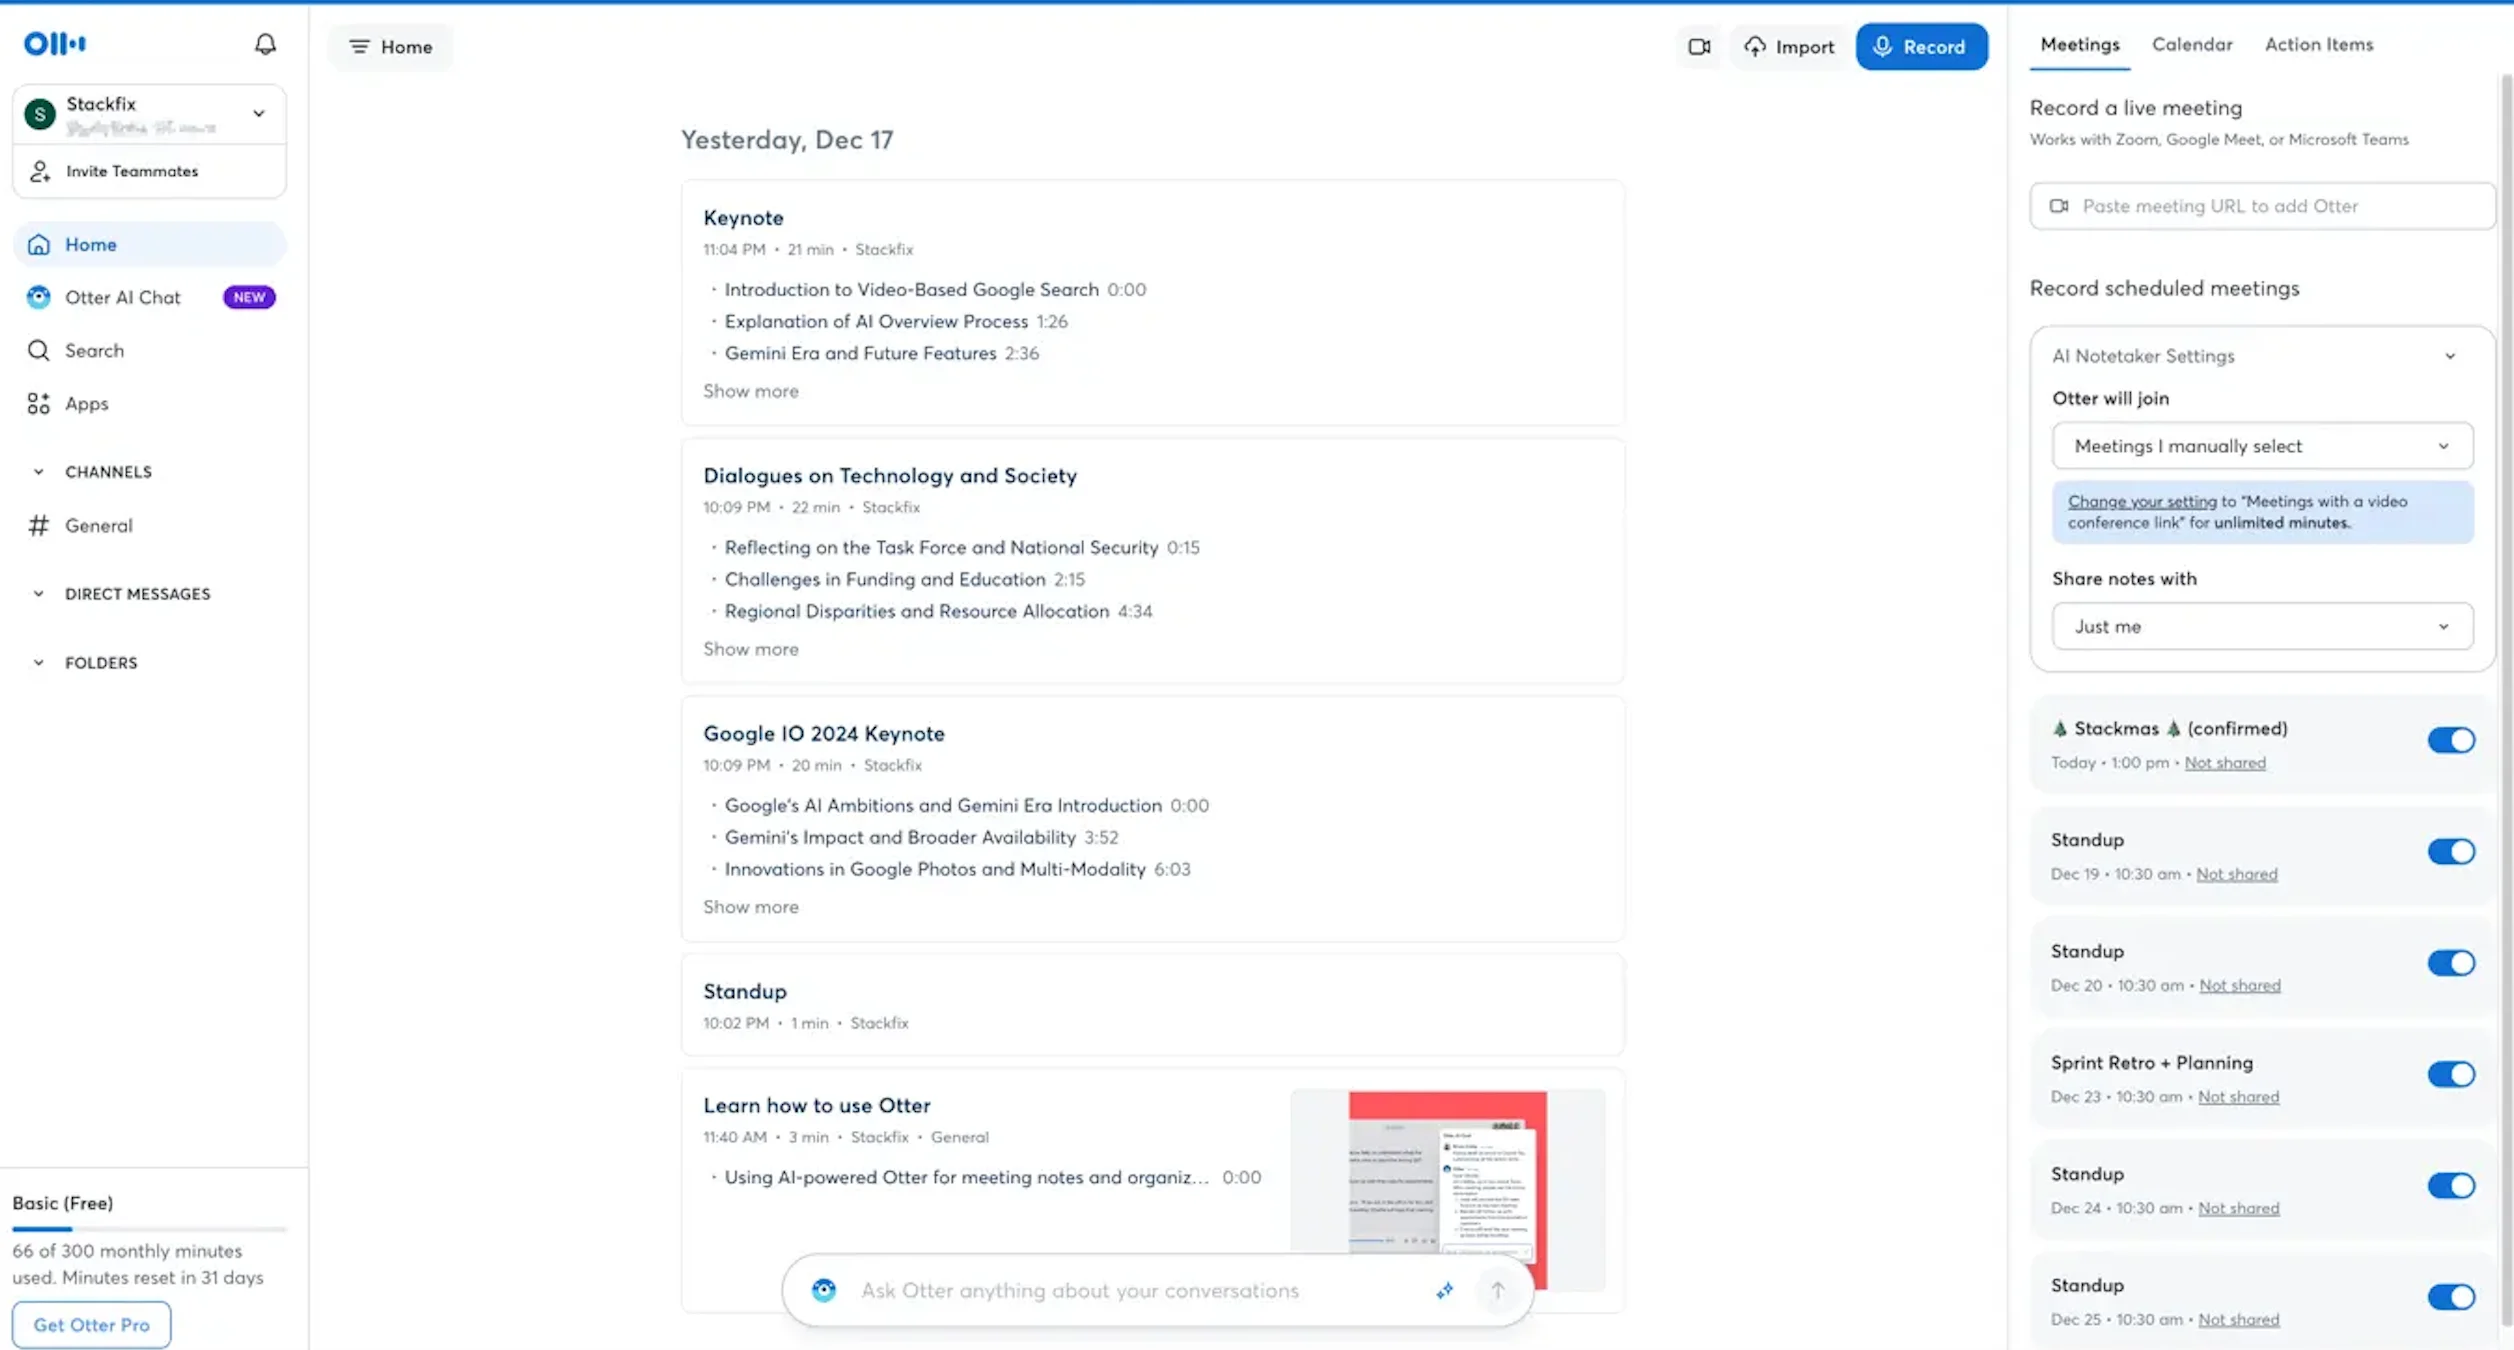Click the Import cloud upload icon
This screenshot has width=2514, height=1350.
(1755, 46)
